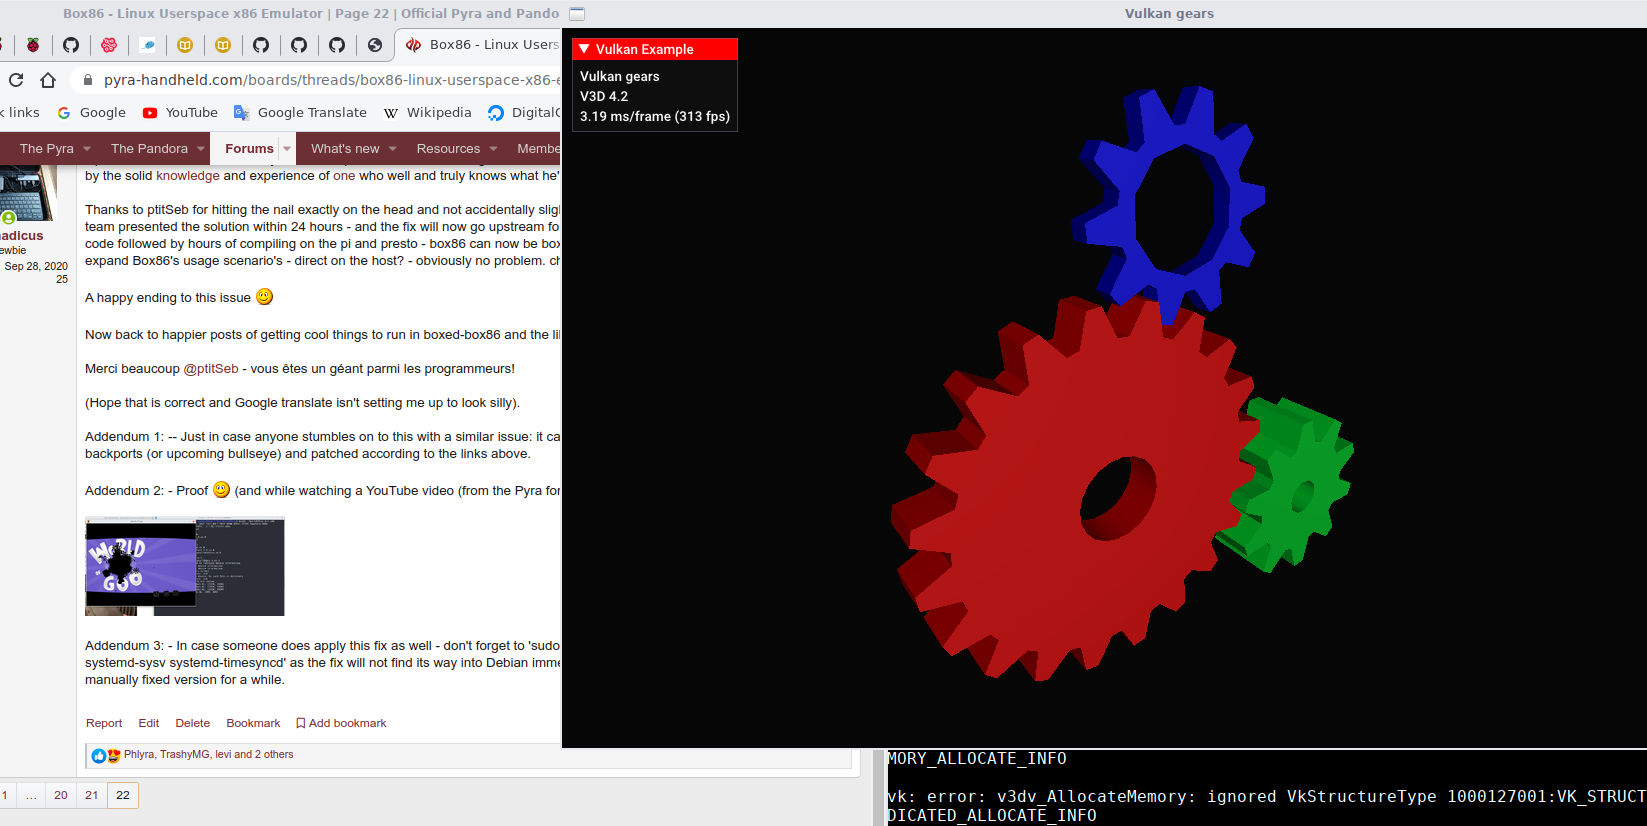Expand the Resources dropdown arrow
1647x826 pixels.
[493, 149]
